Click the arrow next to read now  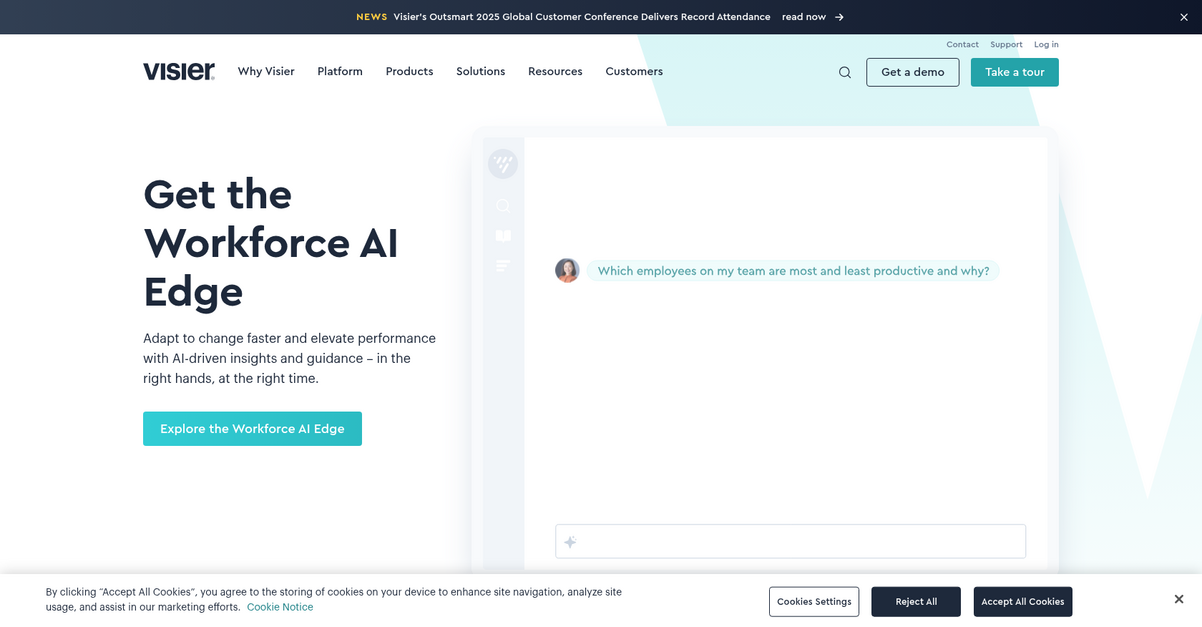pyautogui.click(x=839, y=17)
